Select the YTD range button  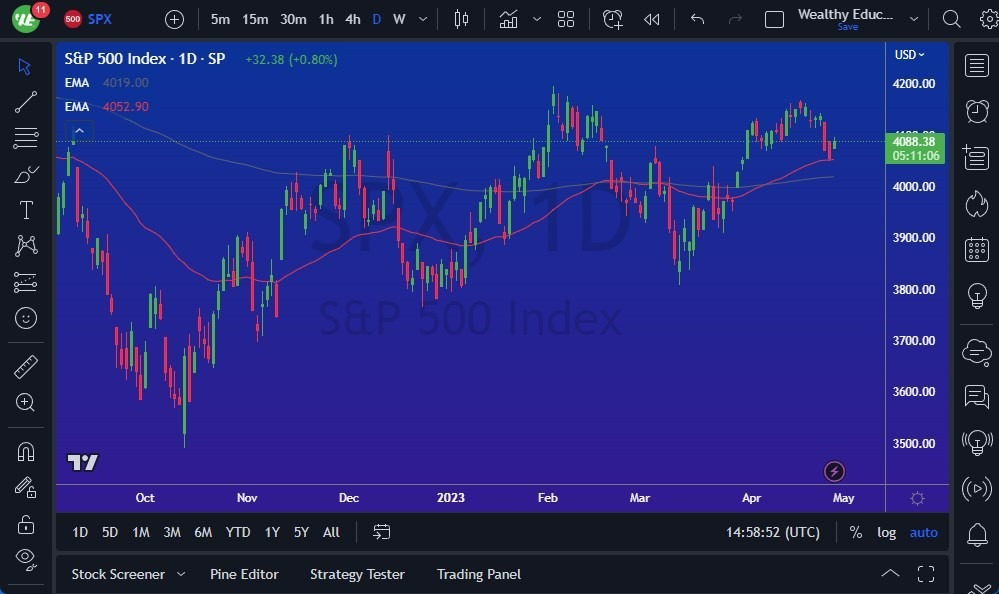(x=237, y=532)
